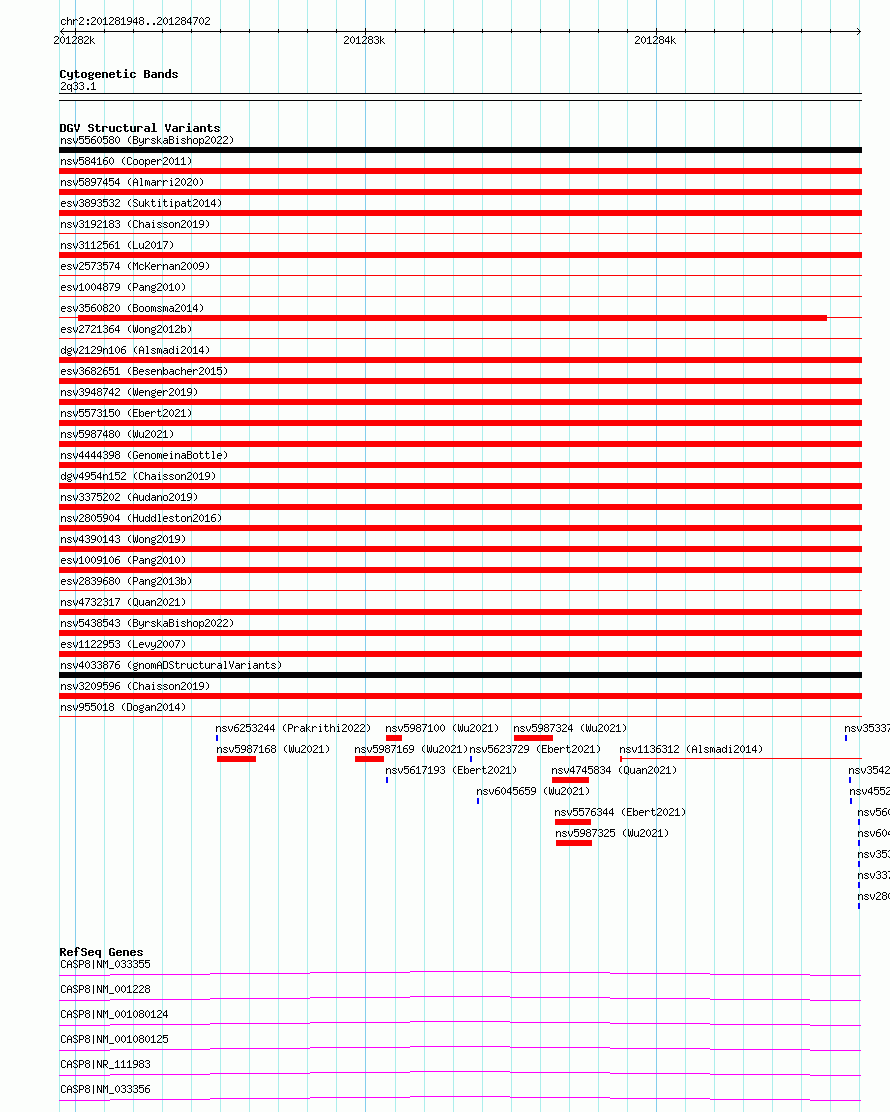Open the esv3560820 (Boomsma2014) variant label
890x1112 pixels.
coord(132,308)
